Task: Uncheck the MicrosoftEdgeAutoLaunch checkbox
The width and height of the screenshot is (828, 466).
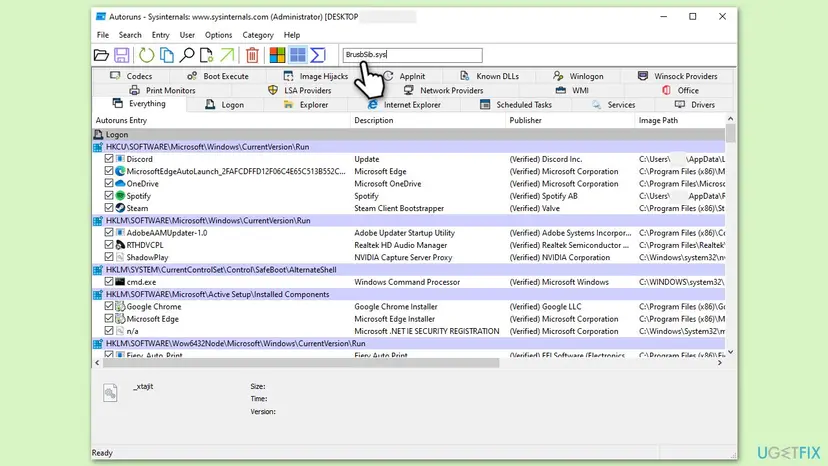Action: (109, 171)
